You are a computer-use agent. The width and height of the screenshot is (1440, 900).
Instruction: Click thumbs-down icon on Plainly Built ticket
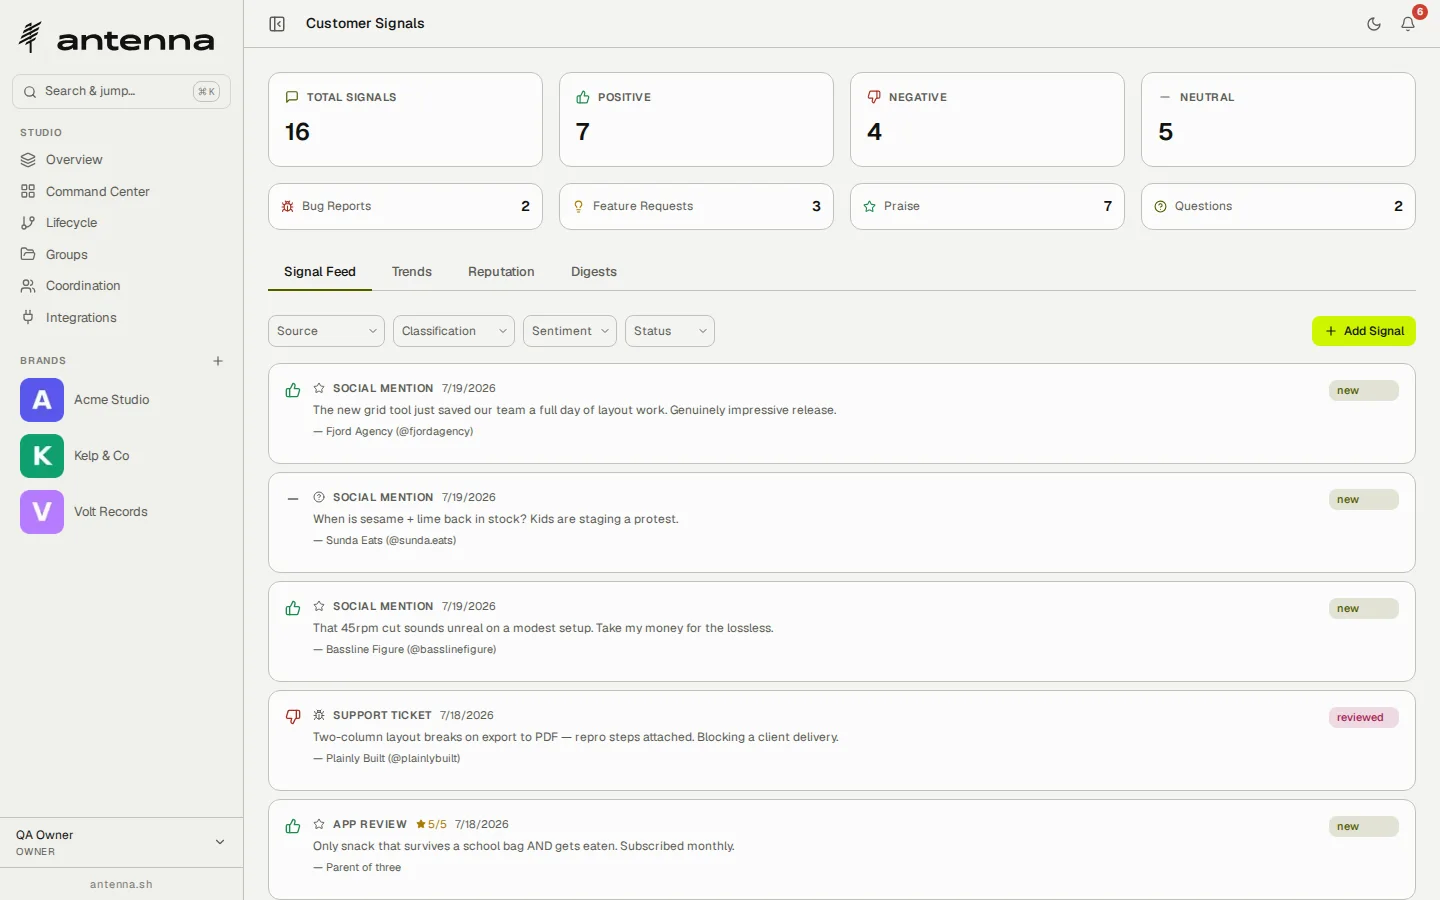click(x=293, y=717)
